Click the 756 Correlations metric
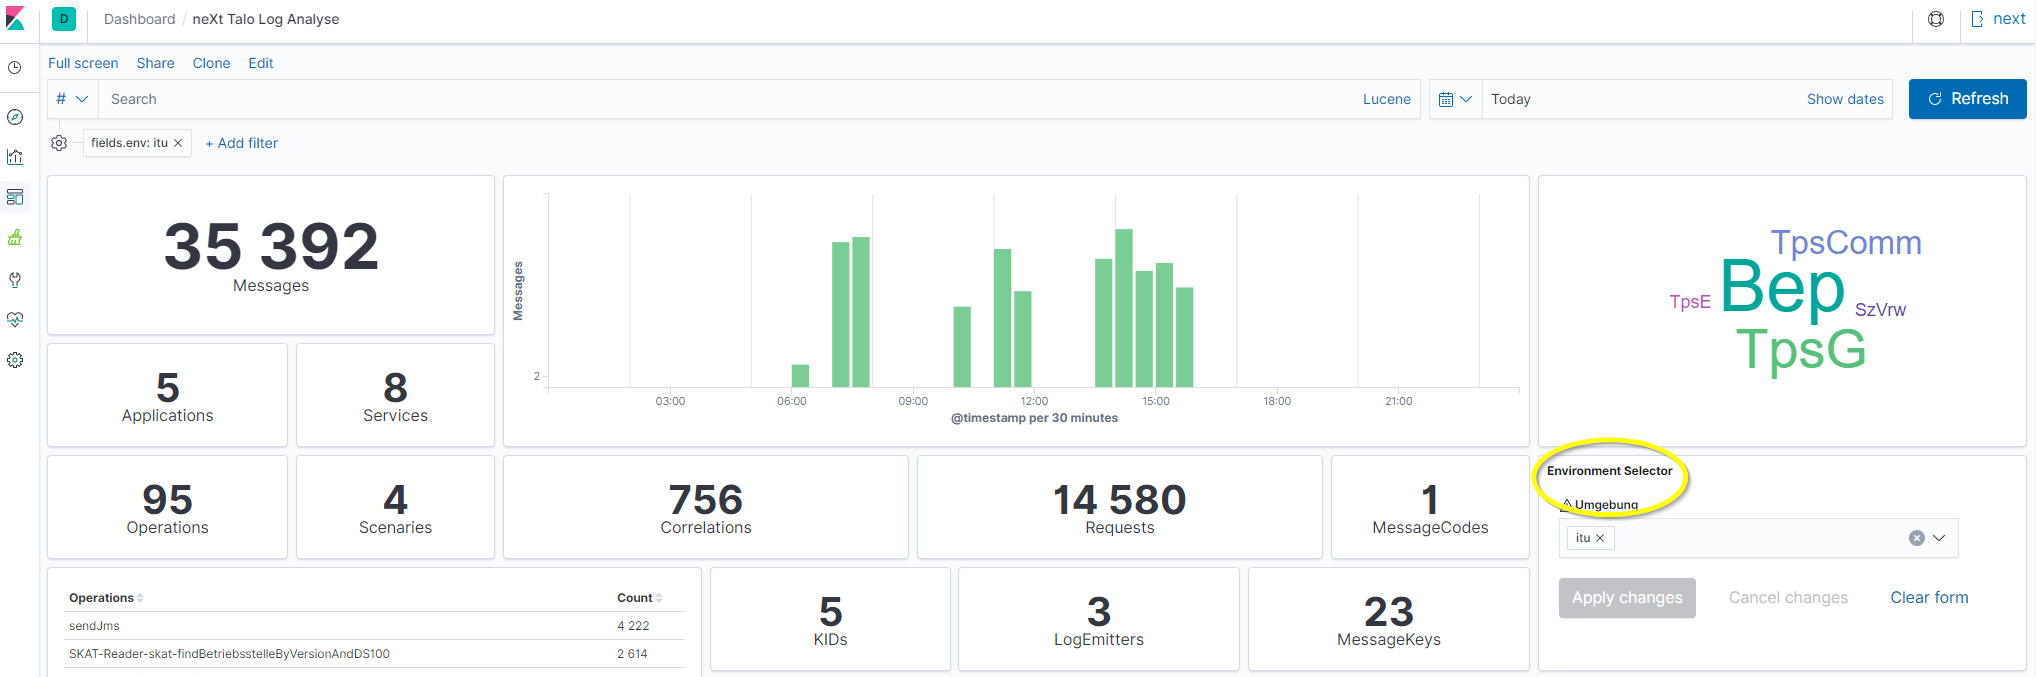The width and height of the screenshot is (2036, 677). point(706,508)
